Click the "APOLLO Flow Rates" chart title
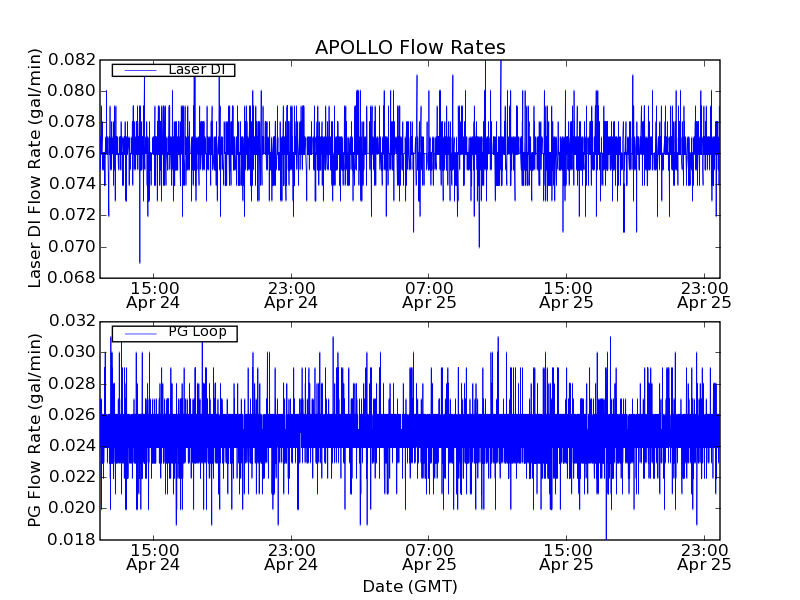This screenshot has width=800, height=600. [410, 47]
